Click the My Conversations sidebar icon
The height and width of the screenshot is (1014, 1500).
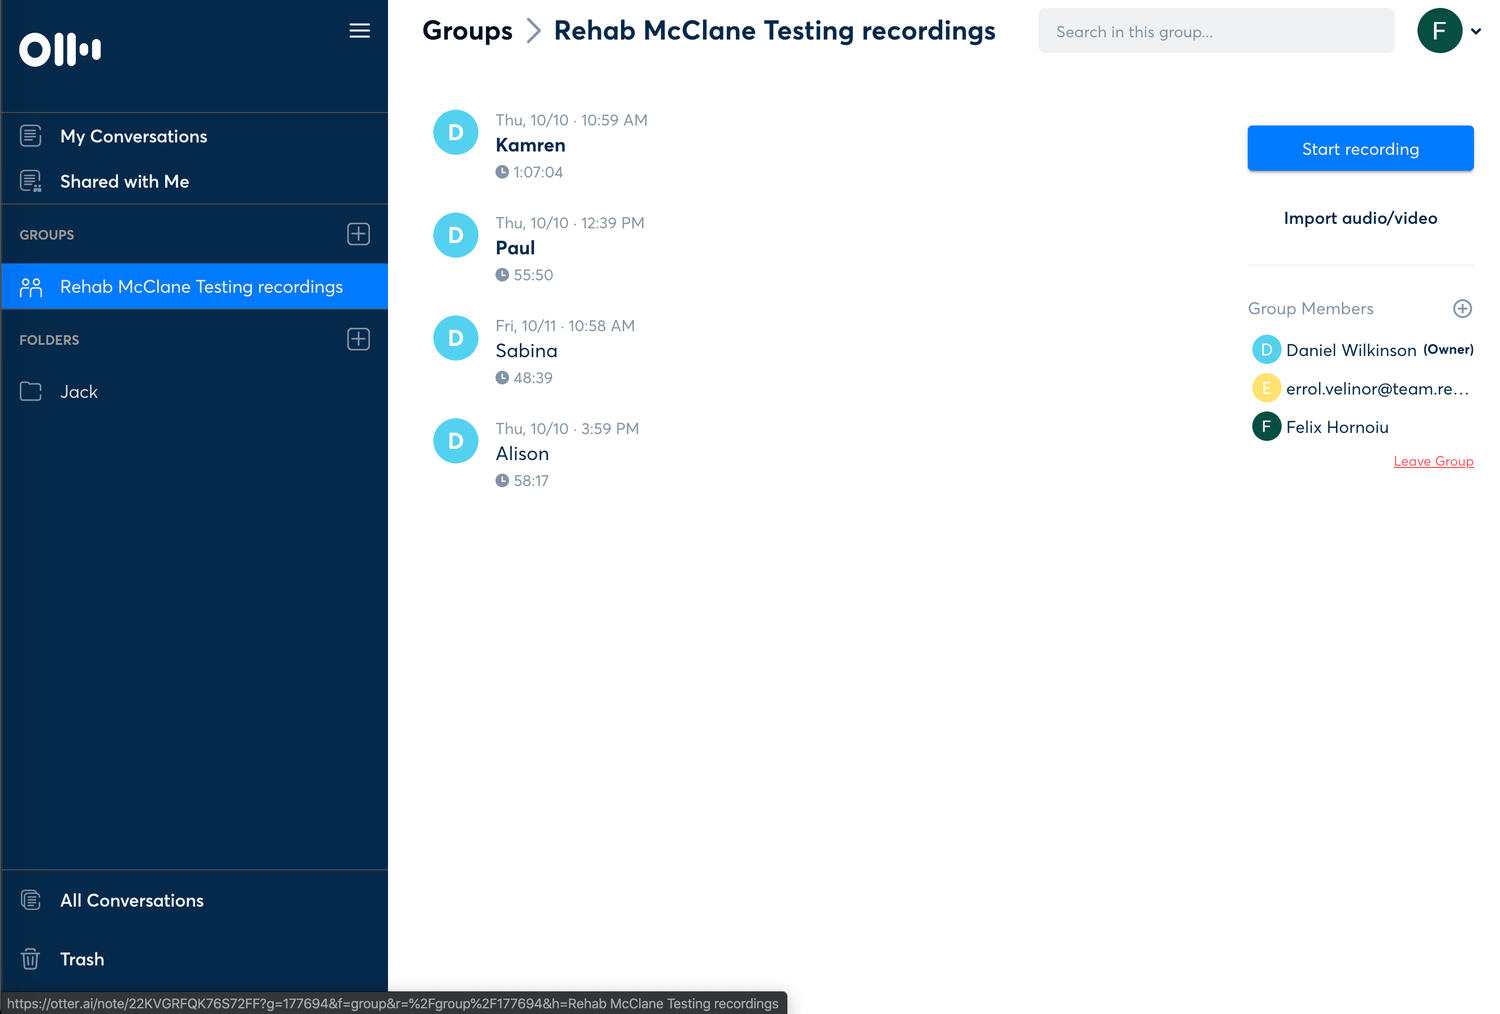tap(31, 135)
